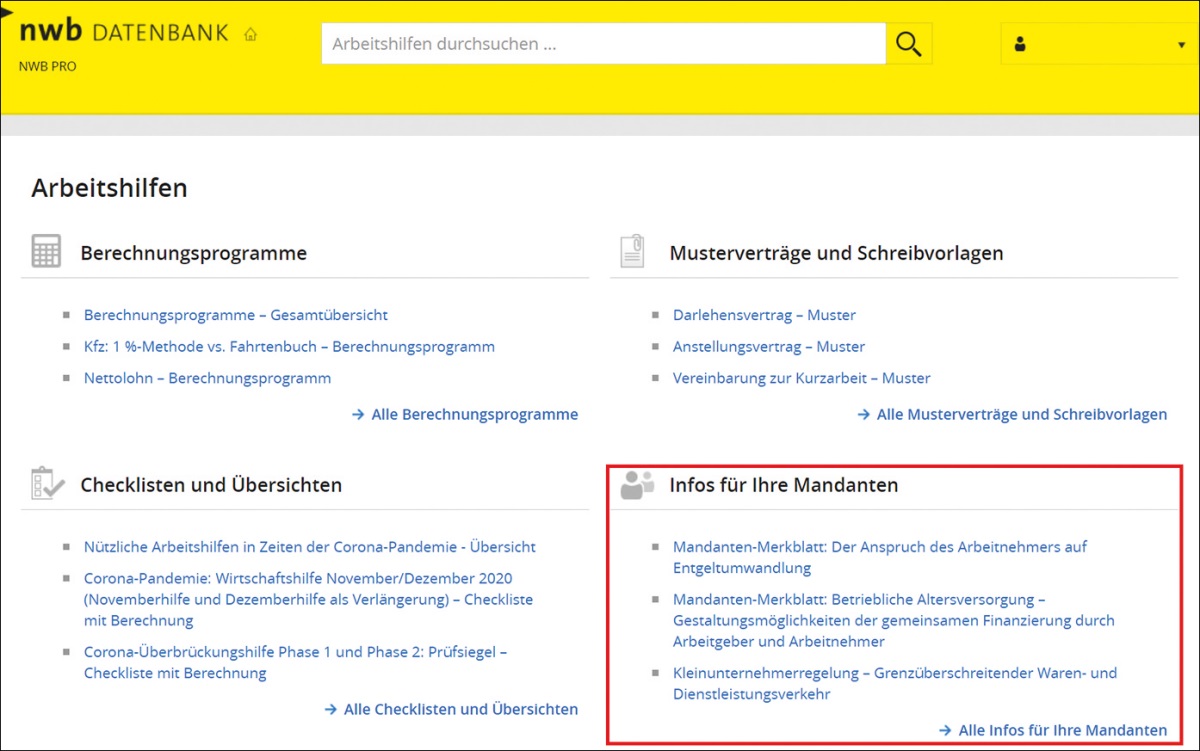Expand the user account dropdown arrow
1200x751 pixels.
pos(1180,46)
